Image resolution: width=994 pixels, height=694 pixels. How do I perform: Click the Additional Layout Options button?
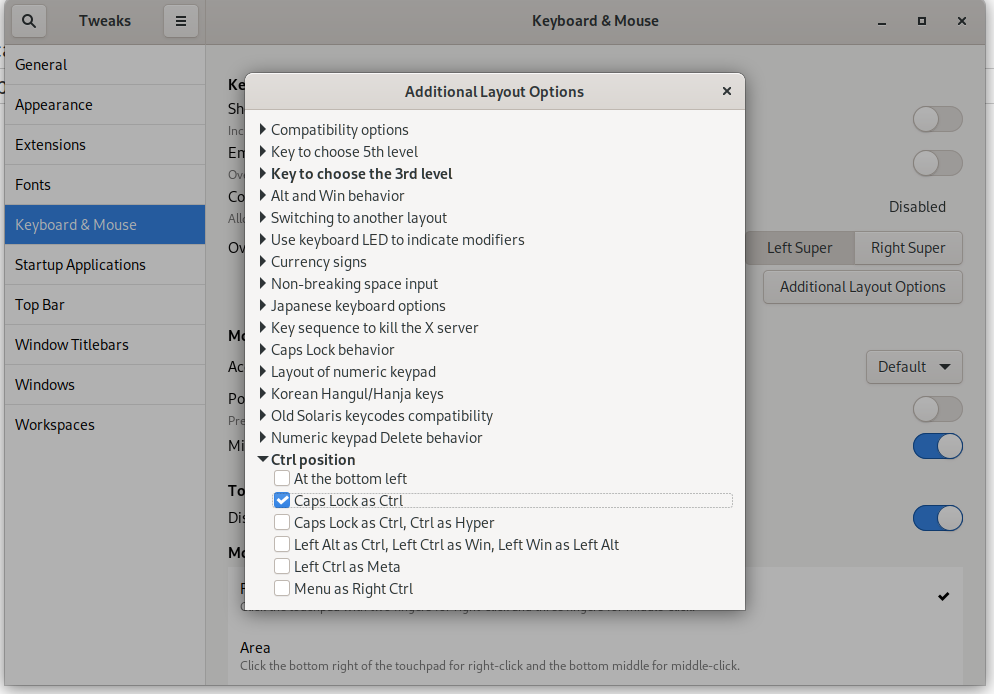coord(862,287)
